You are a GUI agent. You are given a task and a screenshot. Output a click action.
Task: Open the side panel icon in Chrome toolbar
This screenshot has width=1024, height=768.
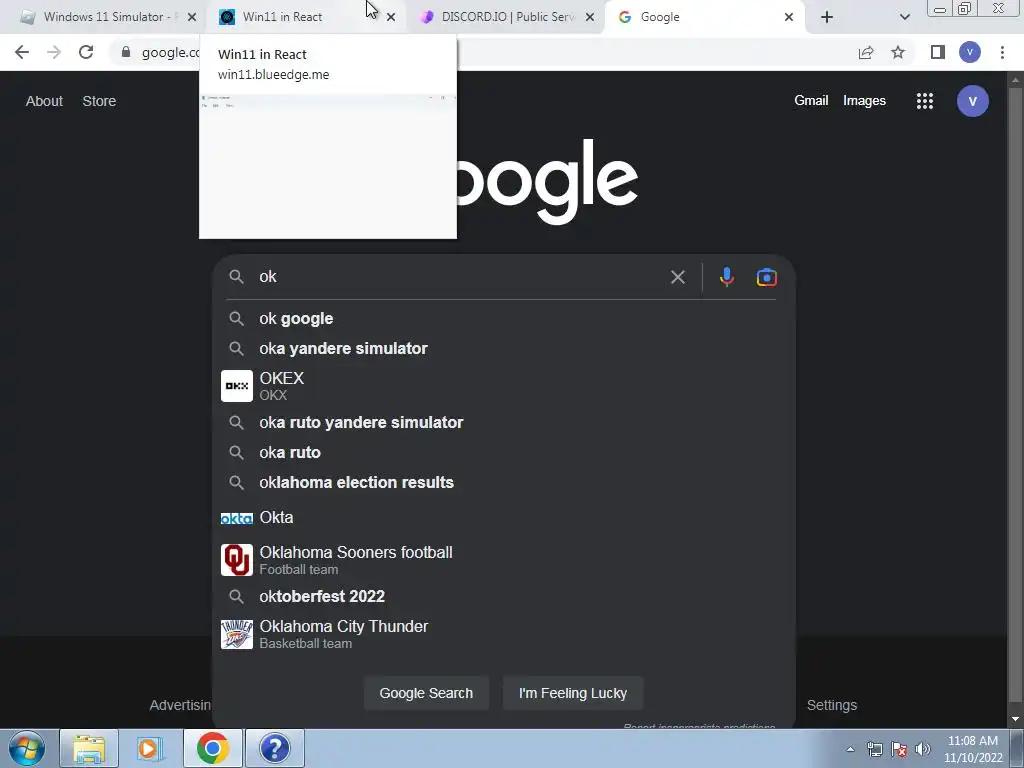[938, 52]
